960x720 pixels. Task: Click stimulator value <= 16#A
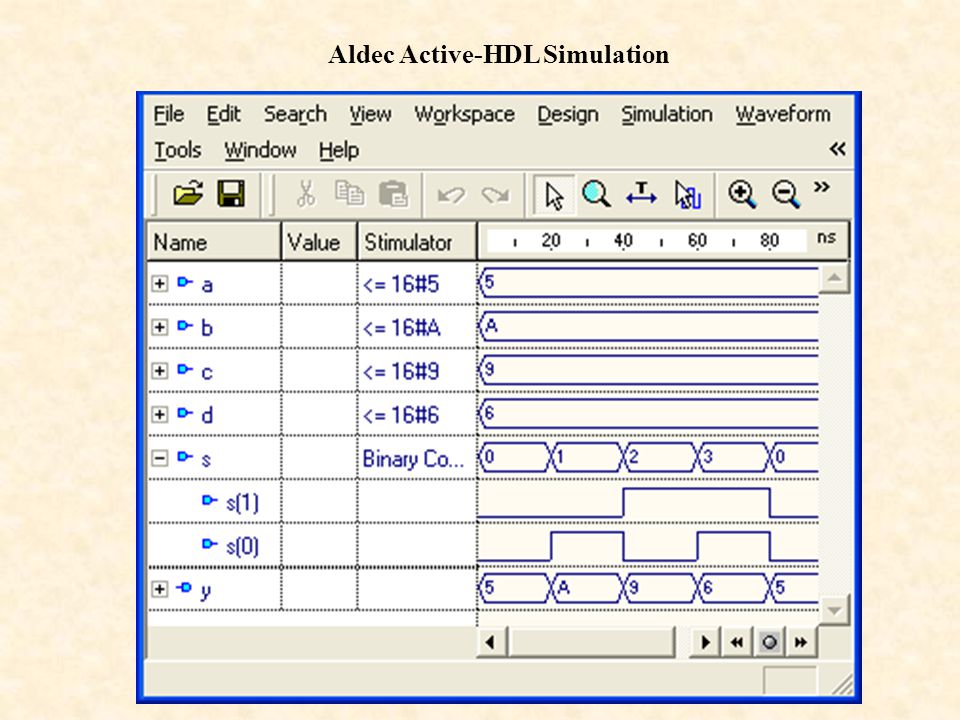401,328
